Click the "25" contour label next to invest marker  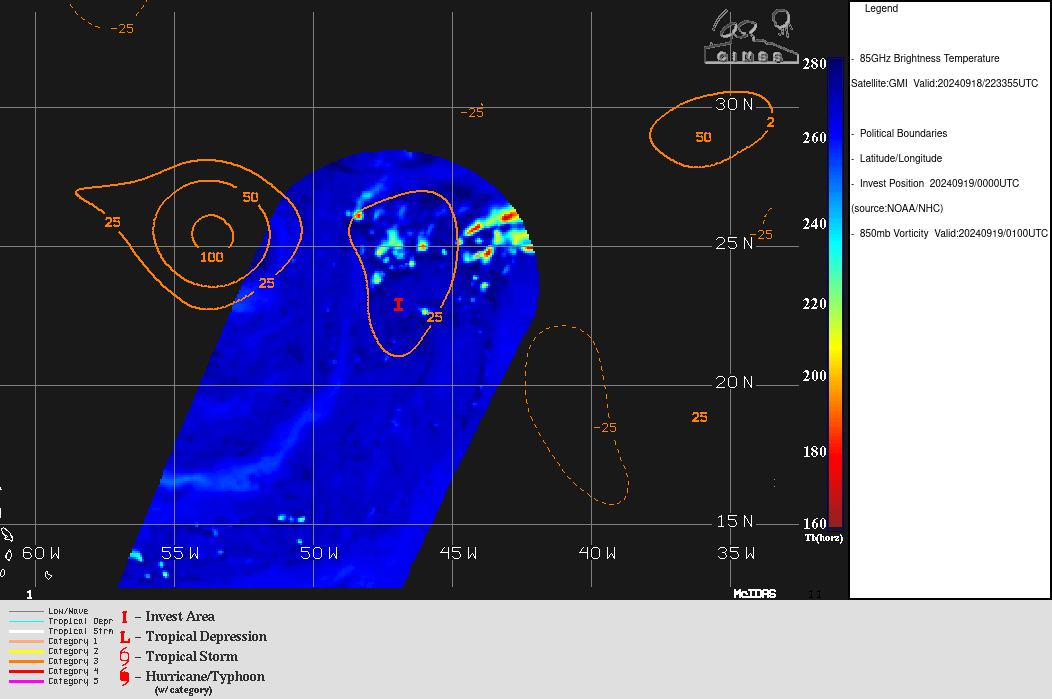pos(435,317)
